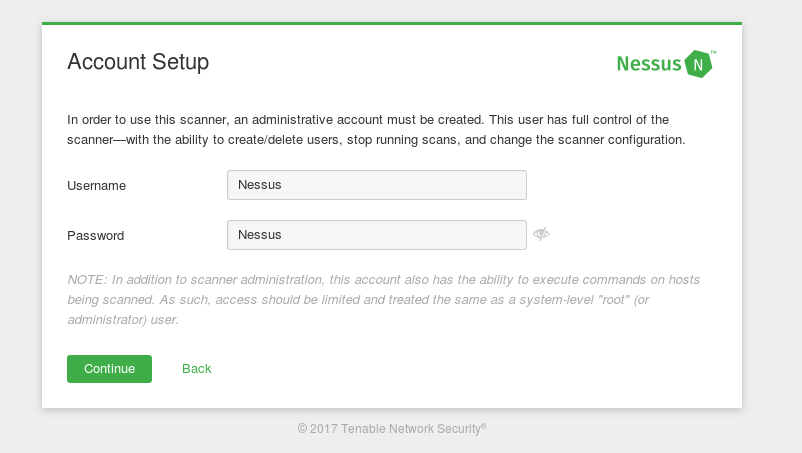802x453 pixels.
Task: Focus the Username input field
Action: pyautogui.click(x=377, y=185)
